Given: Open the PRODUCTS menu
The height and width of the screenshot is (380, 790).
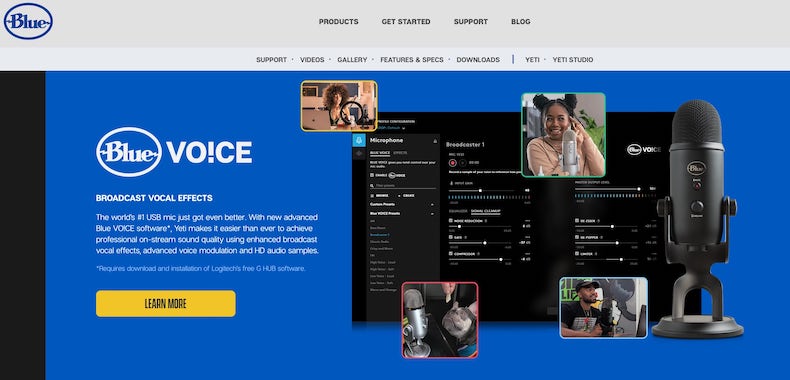Looking at the screenshot, I should (x=339, y=22).
